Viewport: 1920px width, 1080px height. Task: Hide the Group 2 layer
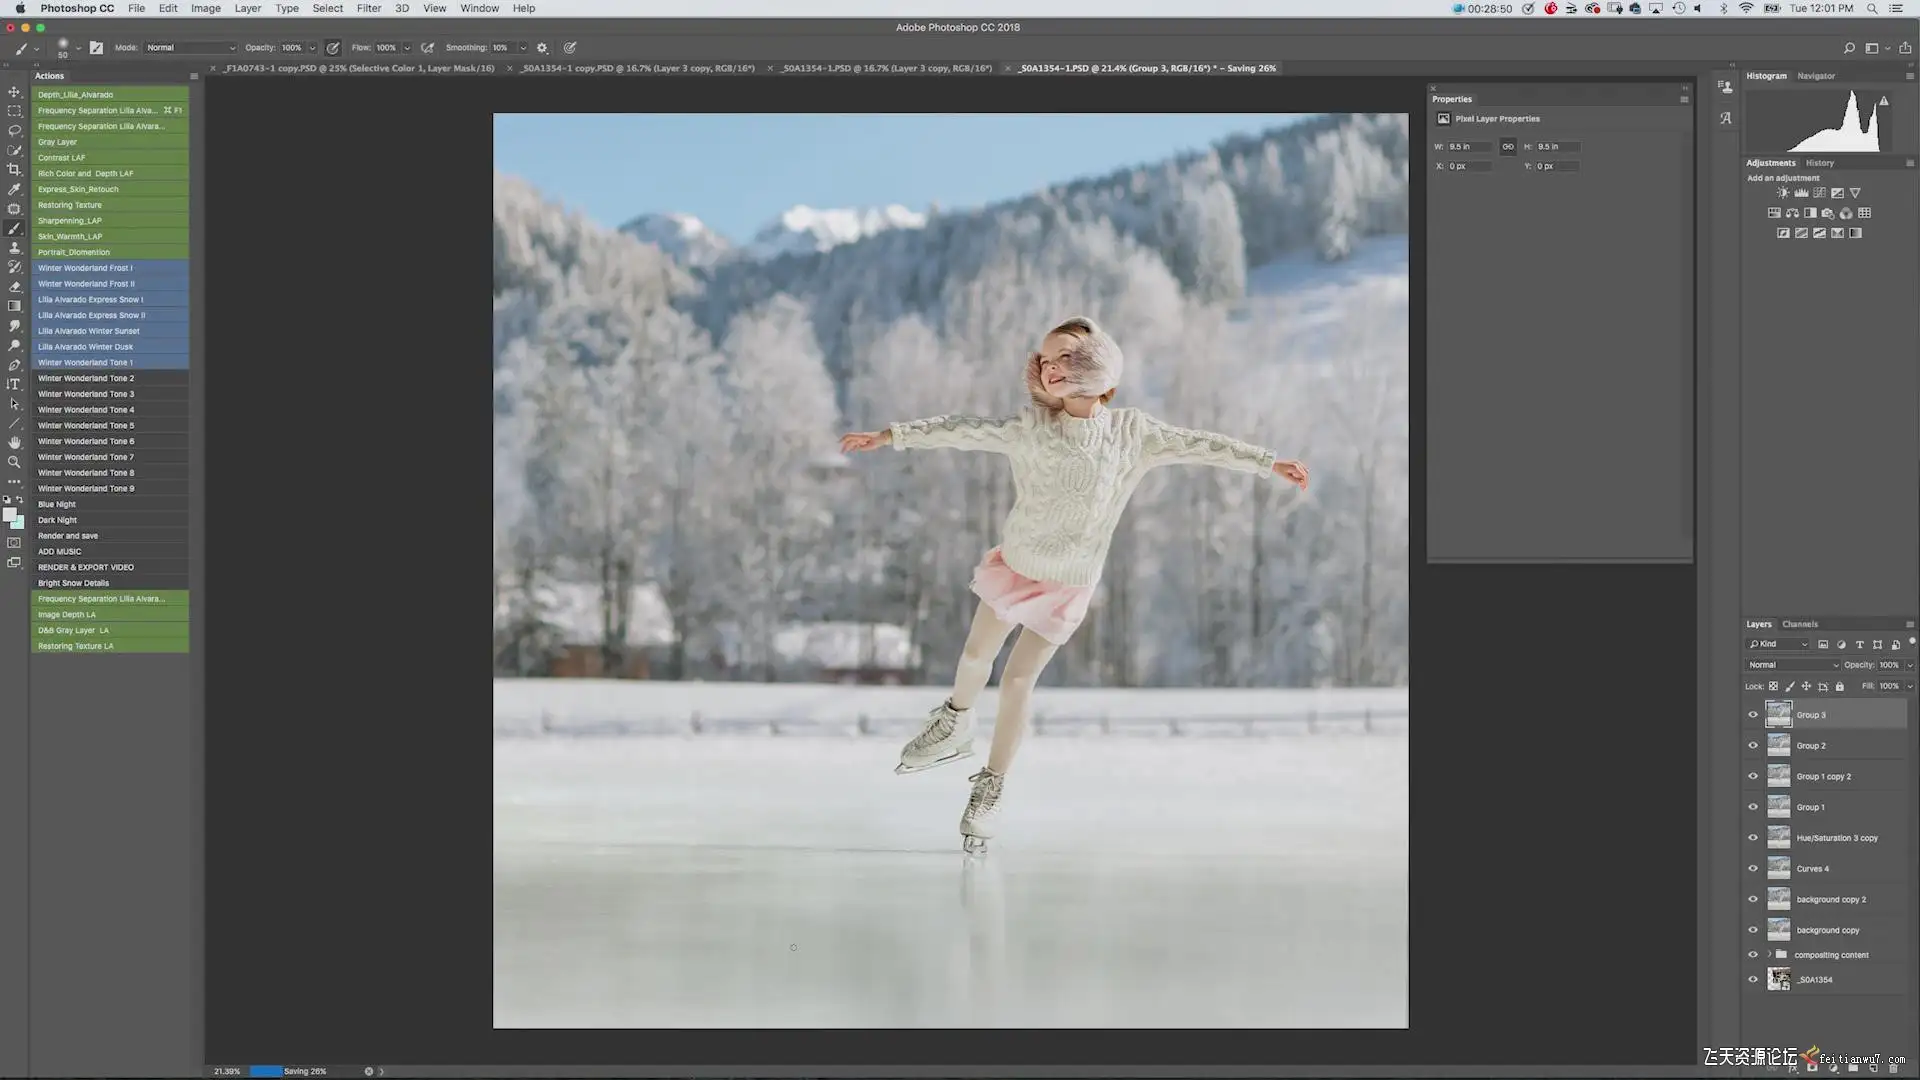1752,745
